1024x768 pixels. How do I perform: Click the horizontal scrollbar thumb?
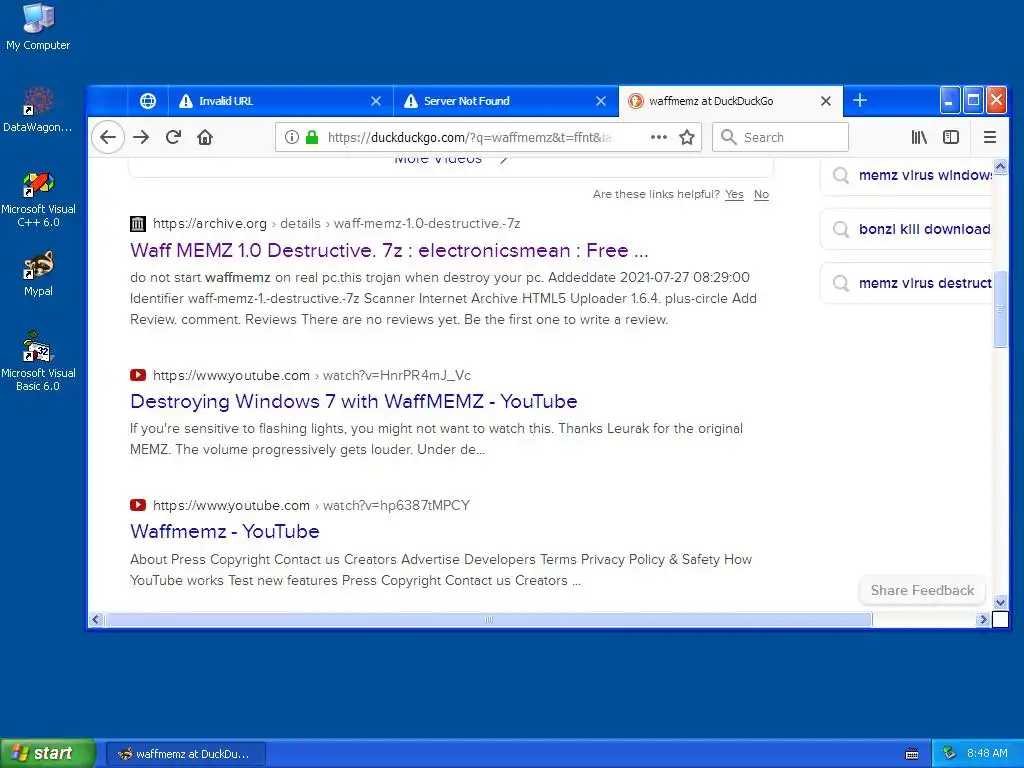point(488,619)
